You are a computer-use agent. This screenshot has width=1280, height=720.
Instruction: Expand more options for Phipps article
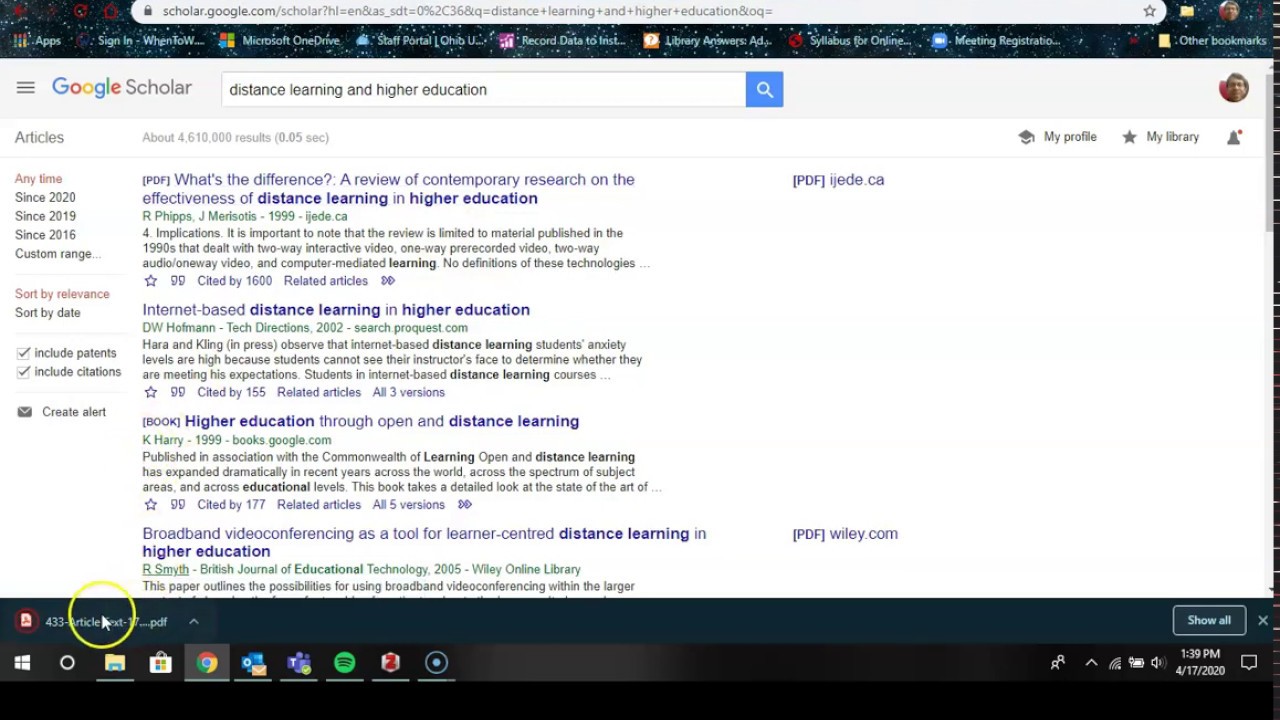tap(388, 281)
